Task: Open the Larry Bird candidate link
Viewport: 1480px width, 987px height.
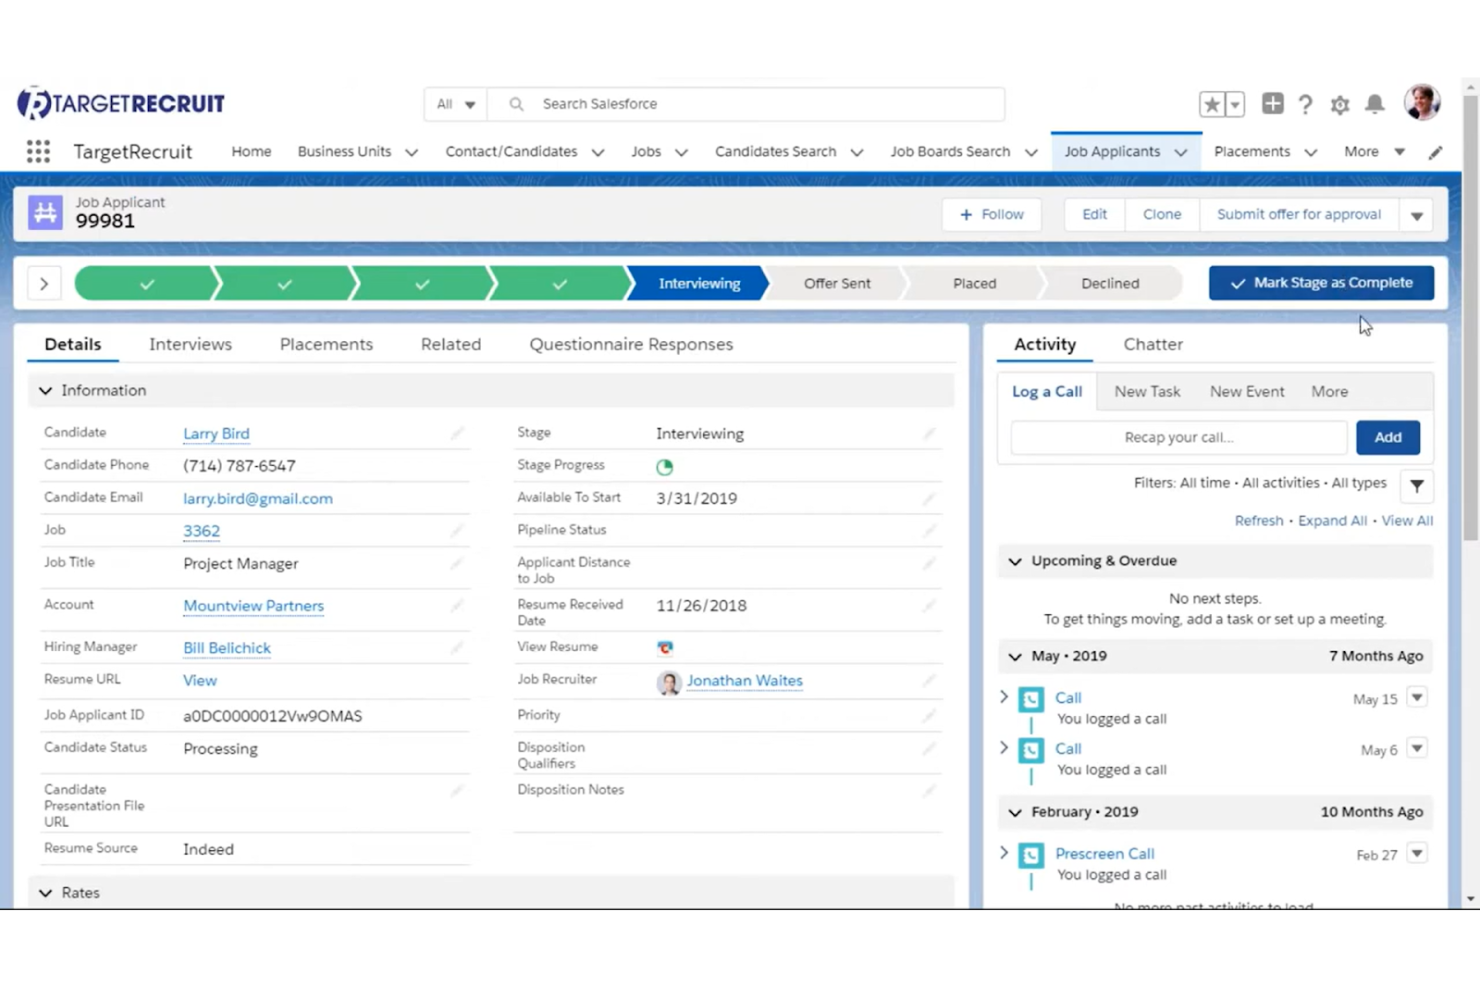Action: 216,433
